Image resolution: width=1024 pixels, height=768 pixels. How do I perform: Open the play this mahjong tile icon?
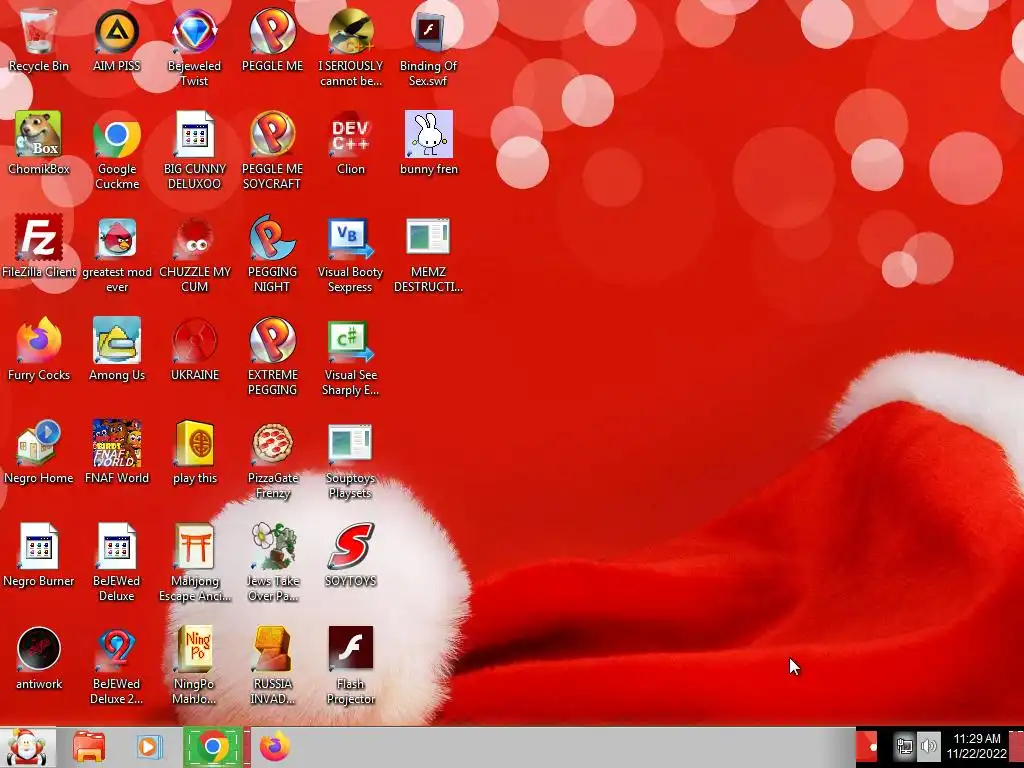[x=194, y=453]
